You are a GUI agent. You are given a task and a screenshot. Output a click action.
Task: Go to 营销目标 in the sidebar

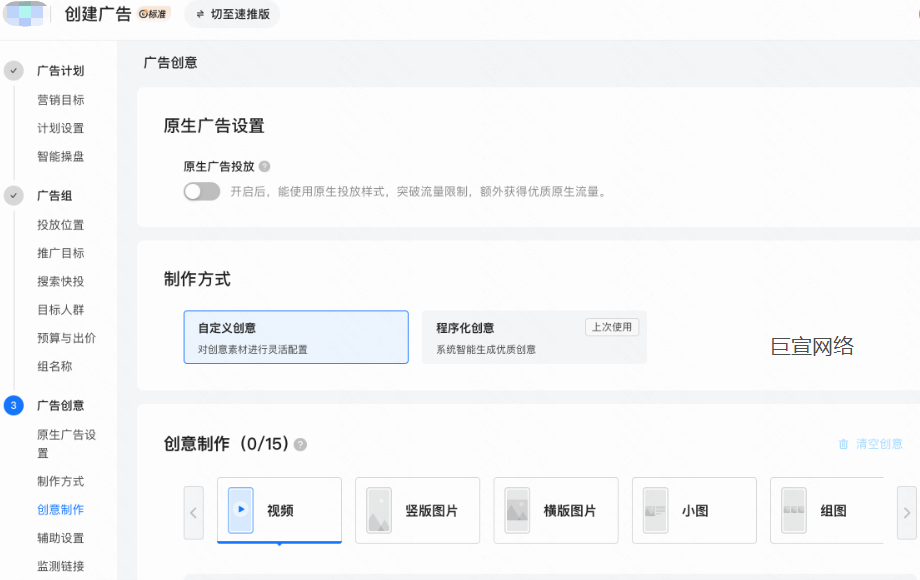tap(60, 100)
